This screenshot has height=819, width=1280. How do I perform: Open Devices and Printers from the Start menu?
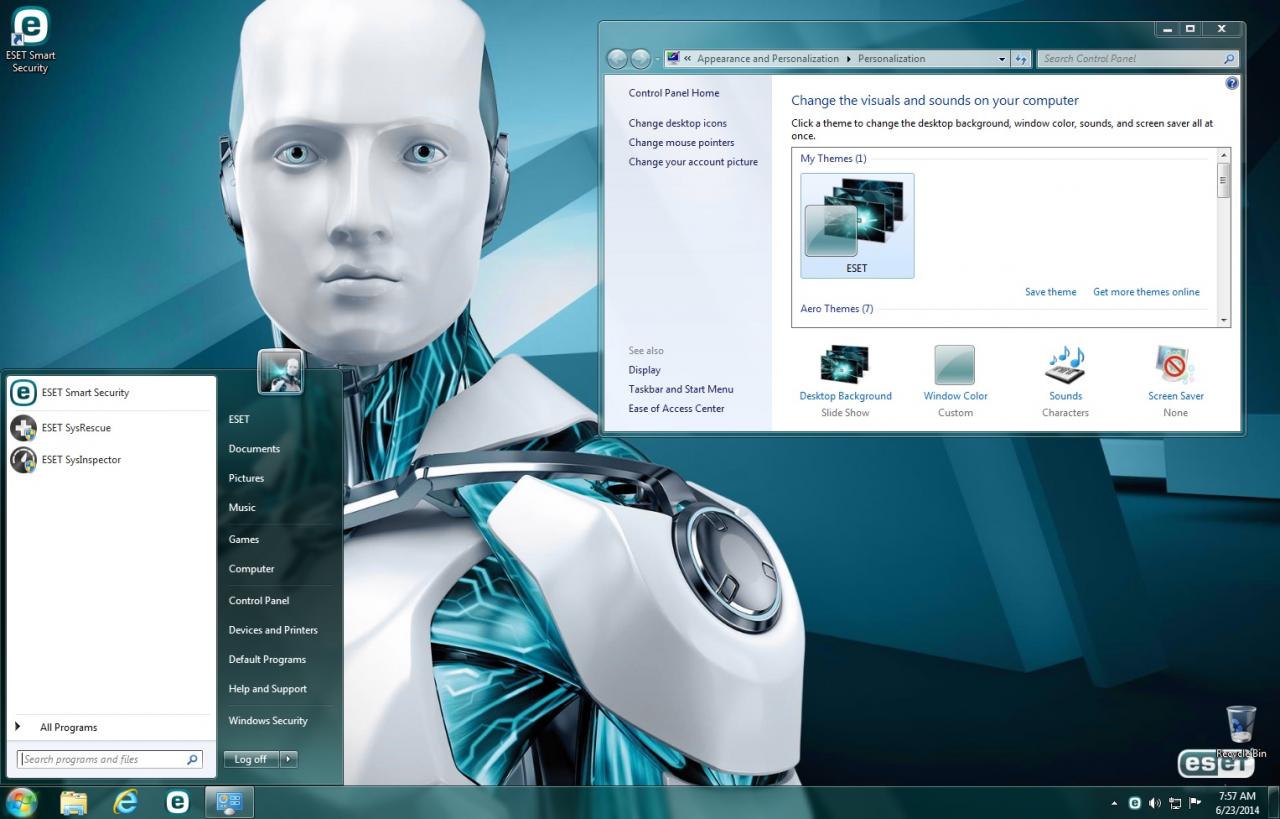point(273,630)
